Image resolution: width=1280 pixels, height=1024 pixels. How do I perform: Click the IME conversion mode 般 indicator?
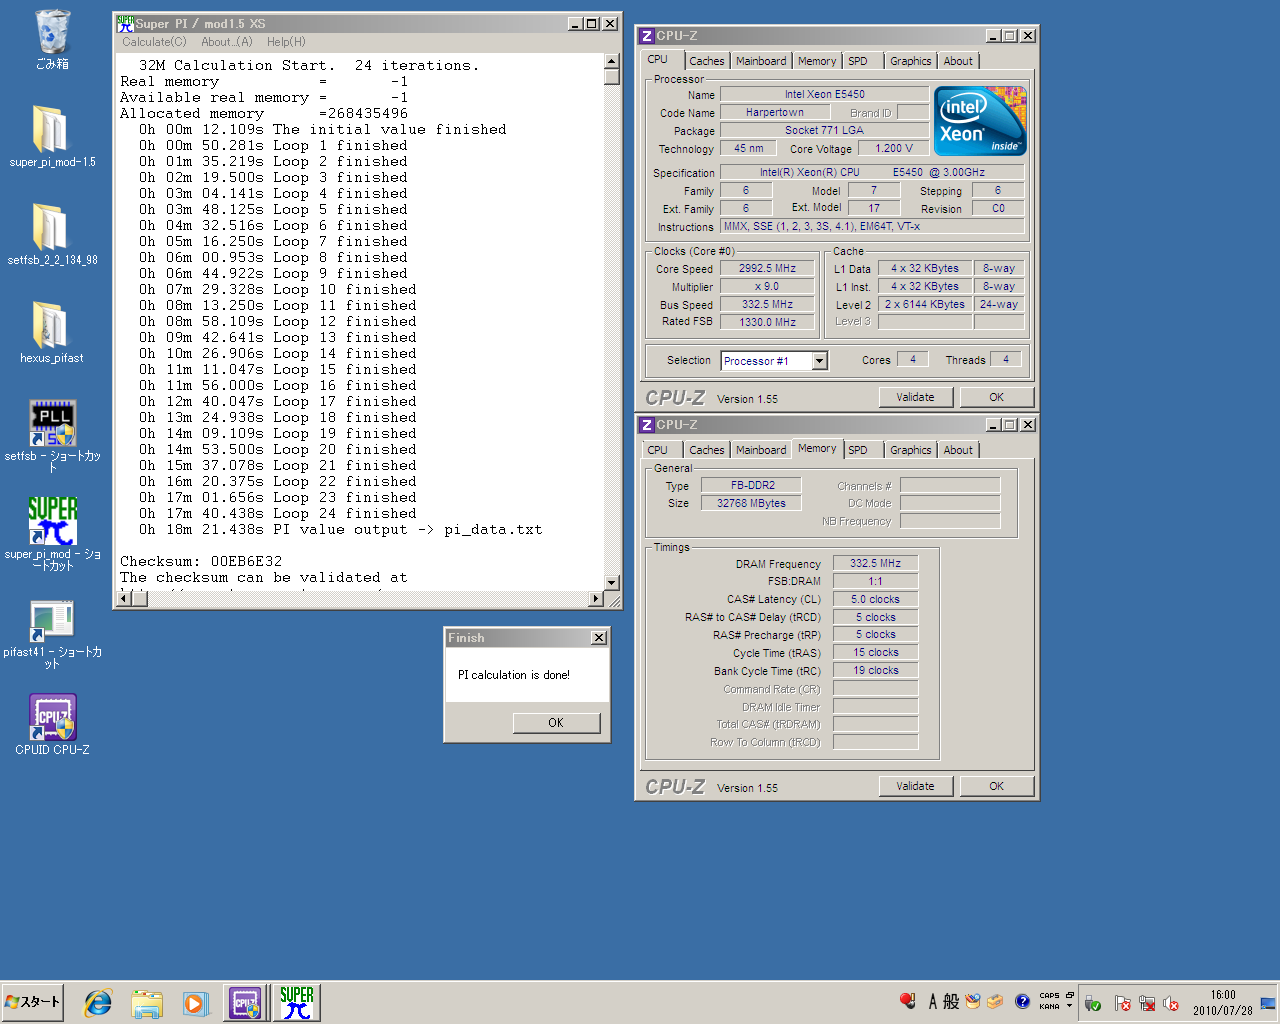951,1001
